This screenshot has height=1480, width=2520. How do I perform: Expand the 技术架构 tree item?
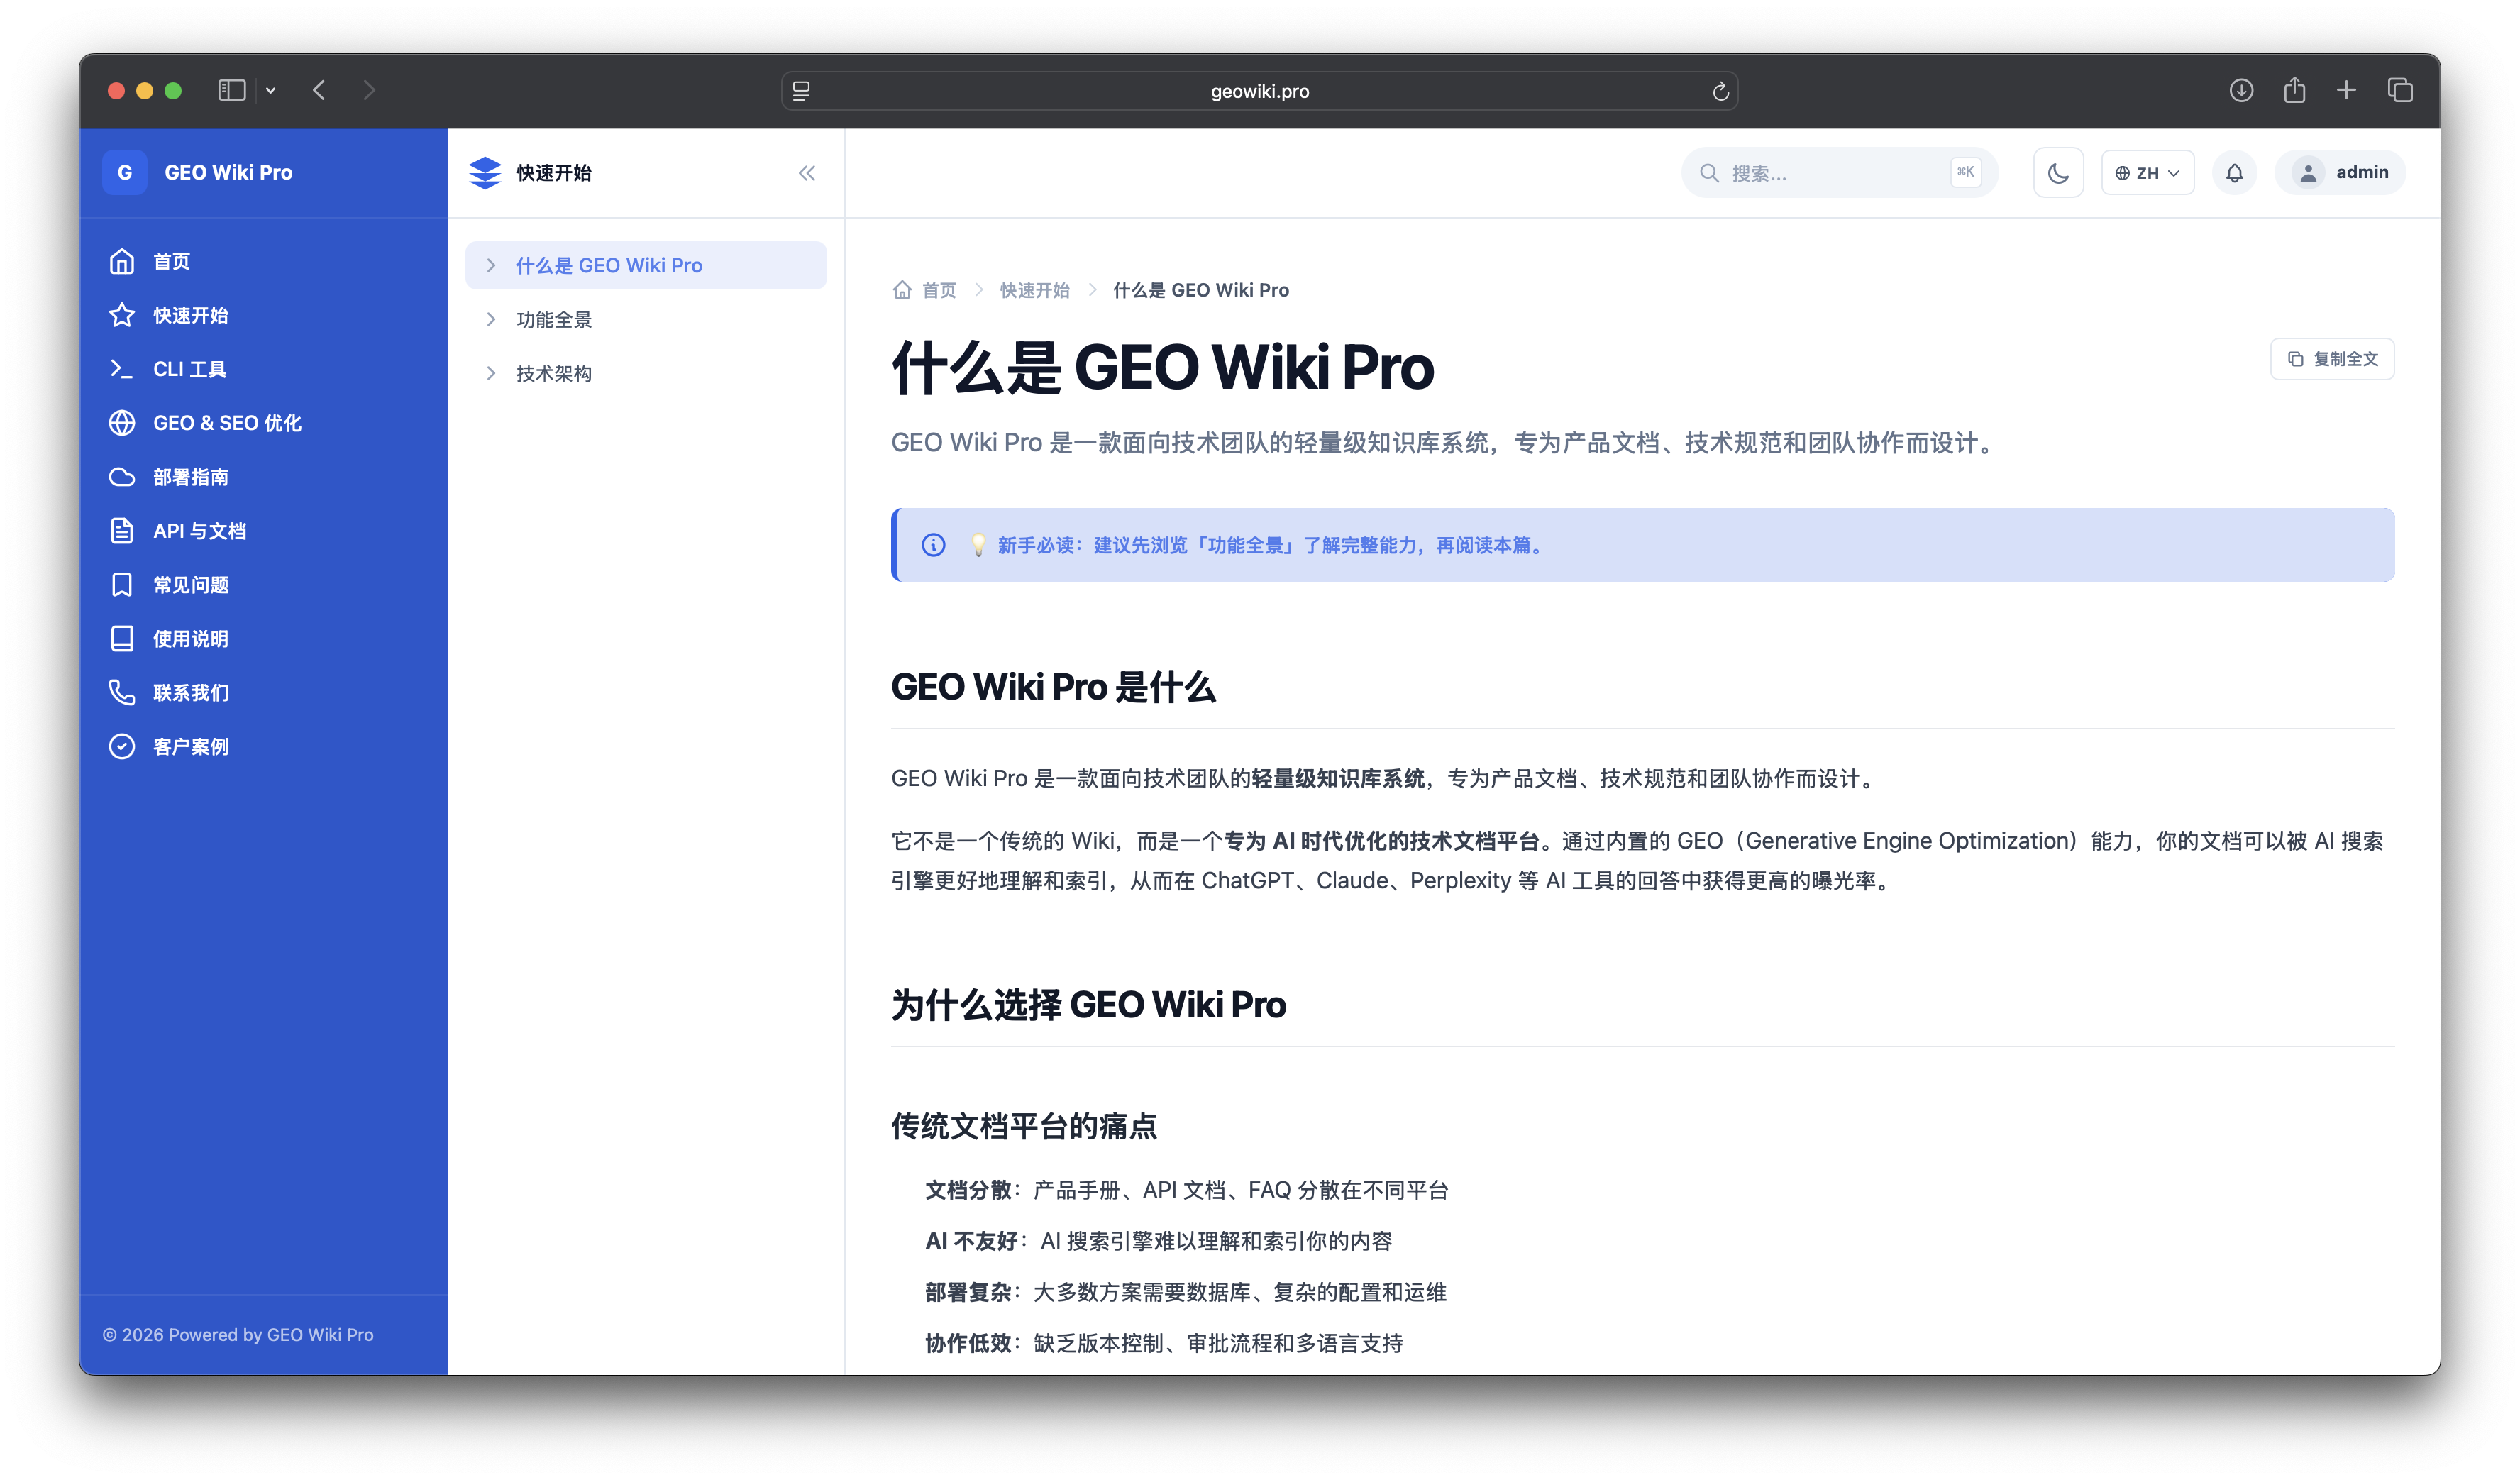pos(646,373)
